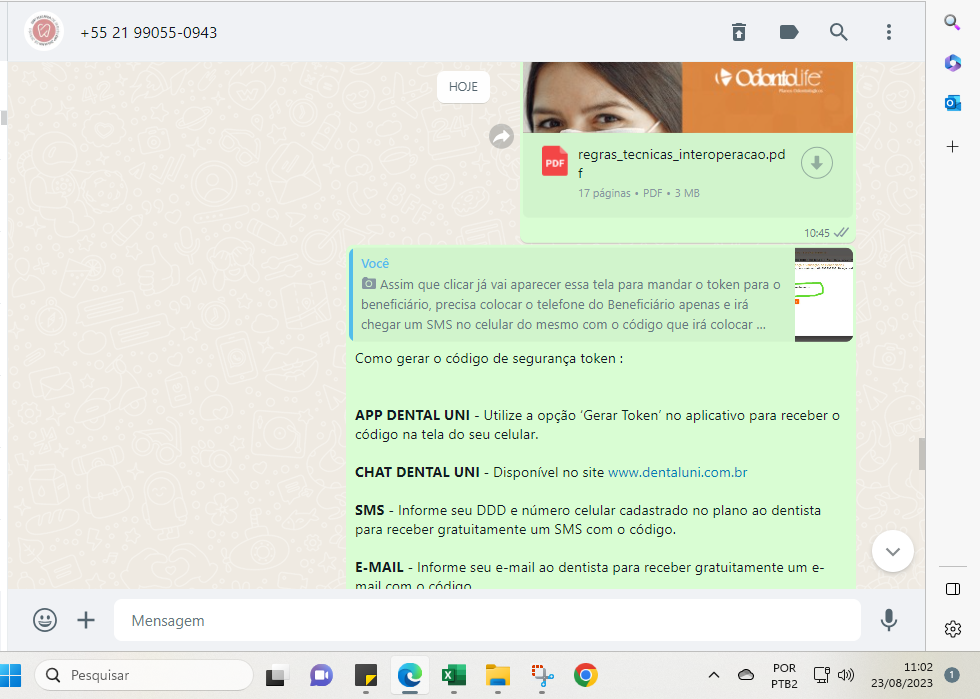Open the three-dot chat menu
Viewport: 980px width, 699px height.
tap(889, 32)
